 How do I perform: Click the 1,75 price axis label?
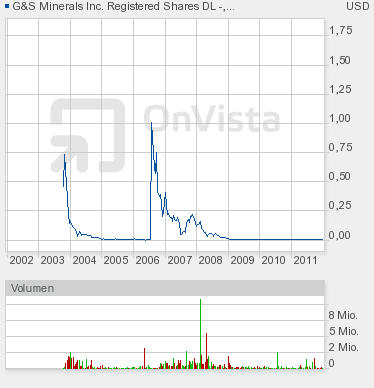(340, 30)
